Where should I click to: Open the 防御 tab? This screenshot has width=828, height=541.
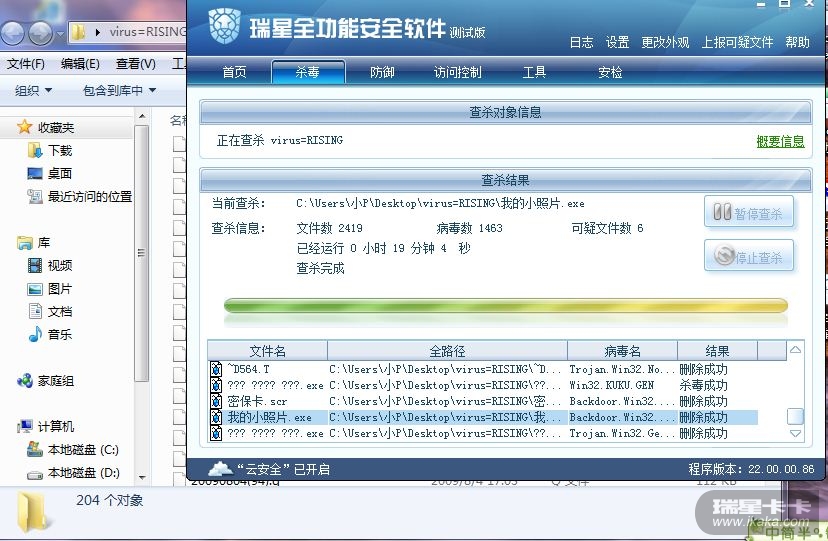(382, 72)
